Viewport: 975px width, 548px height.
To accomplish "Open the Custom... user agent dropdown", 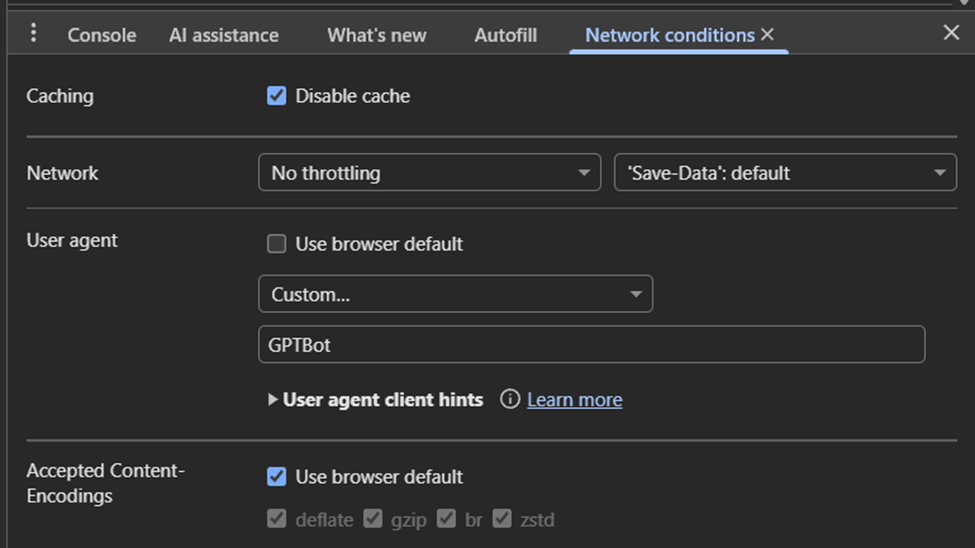I will [455, 294].
